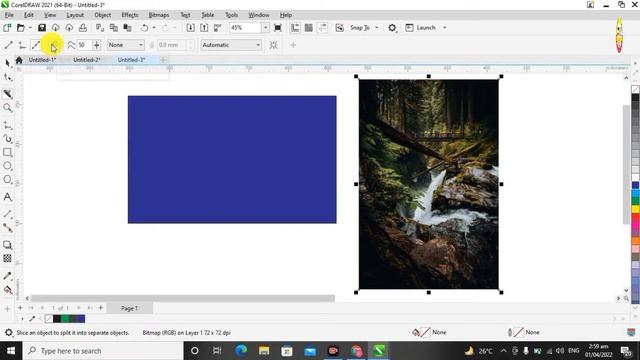Click the Undo arrow icon
This screenshot has height=360, width=640.
[144, 28]
